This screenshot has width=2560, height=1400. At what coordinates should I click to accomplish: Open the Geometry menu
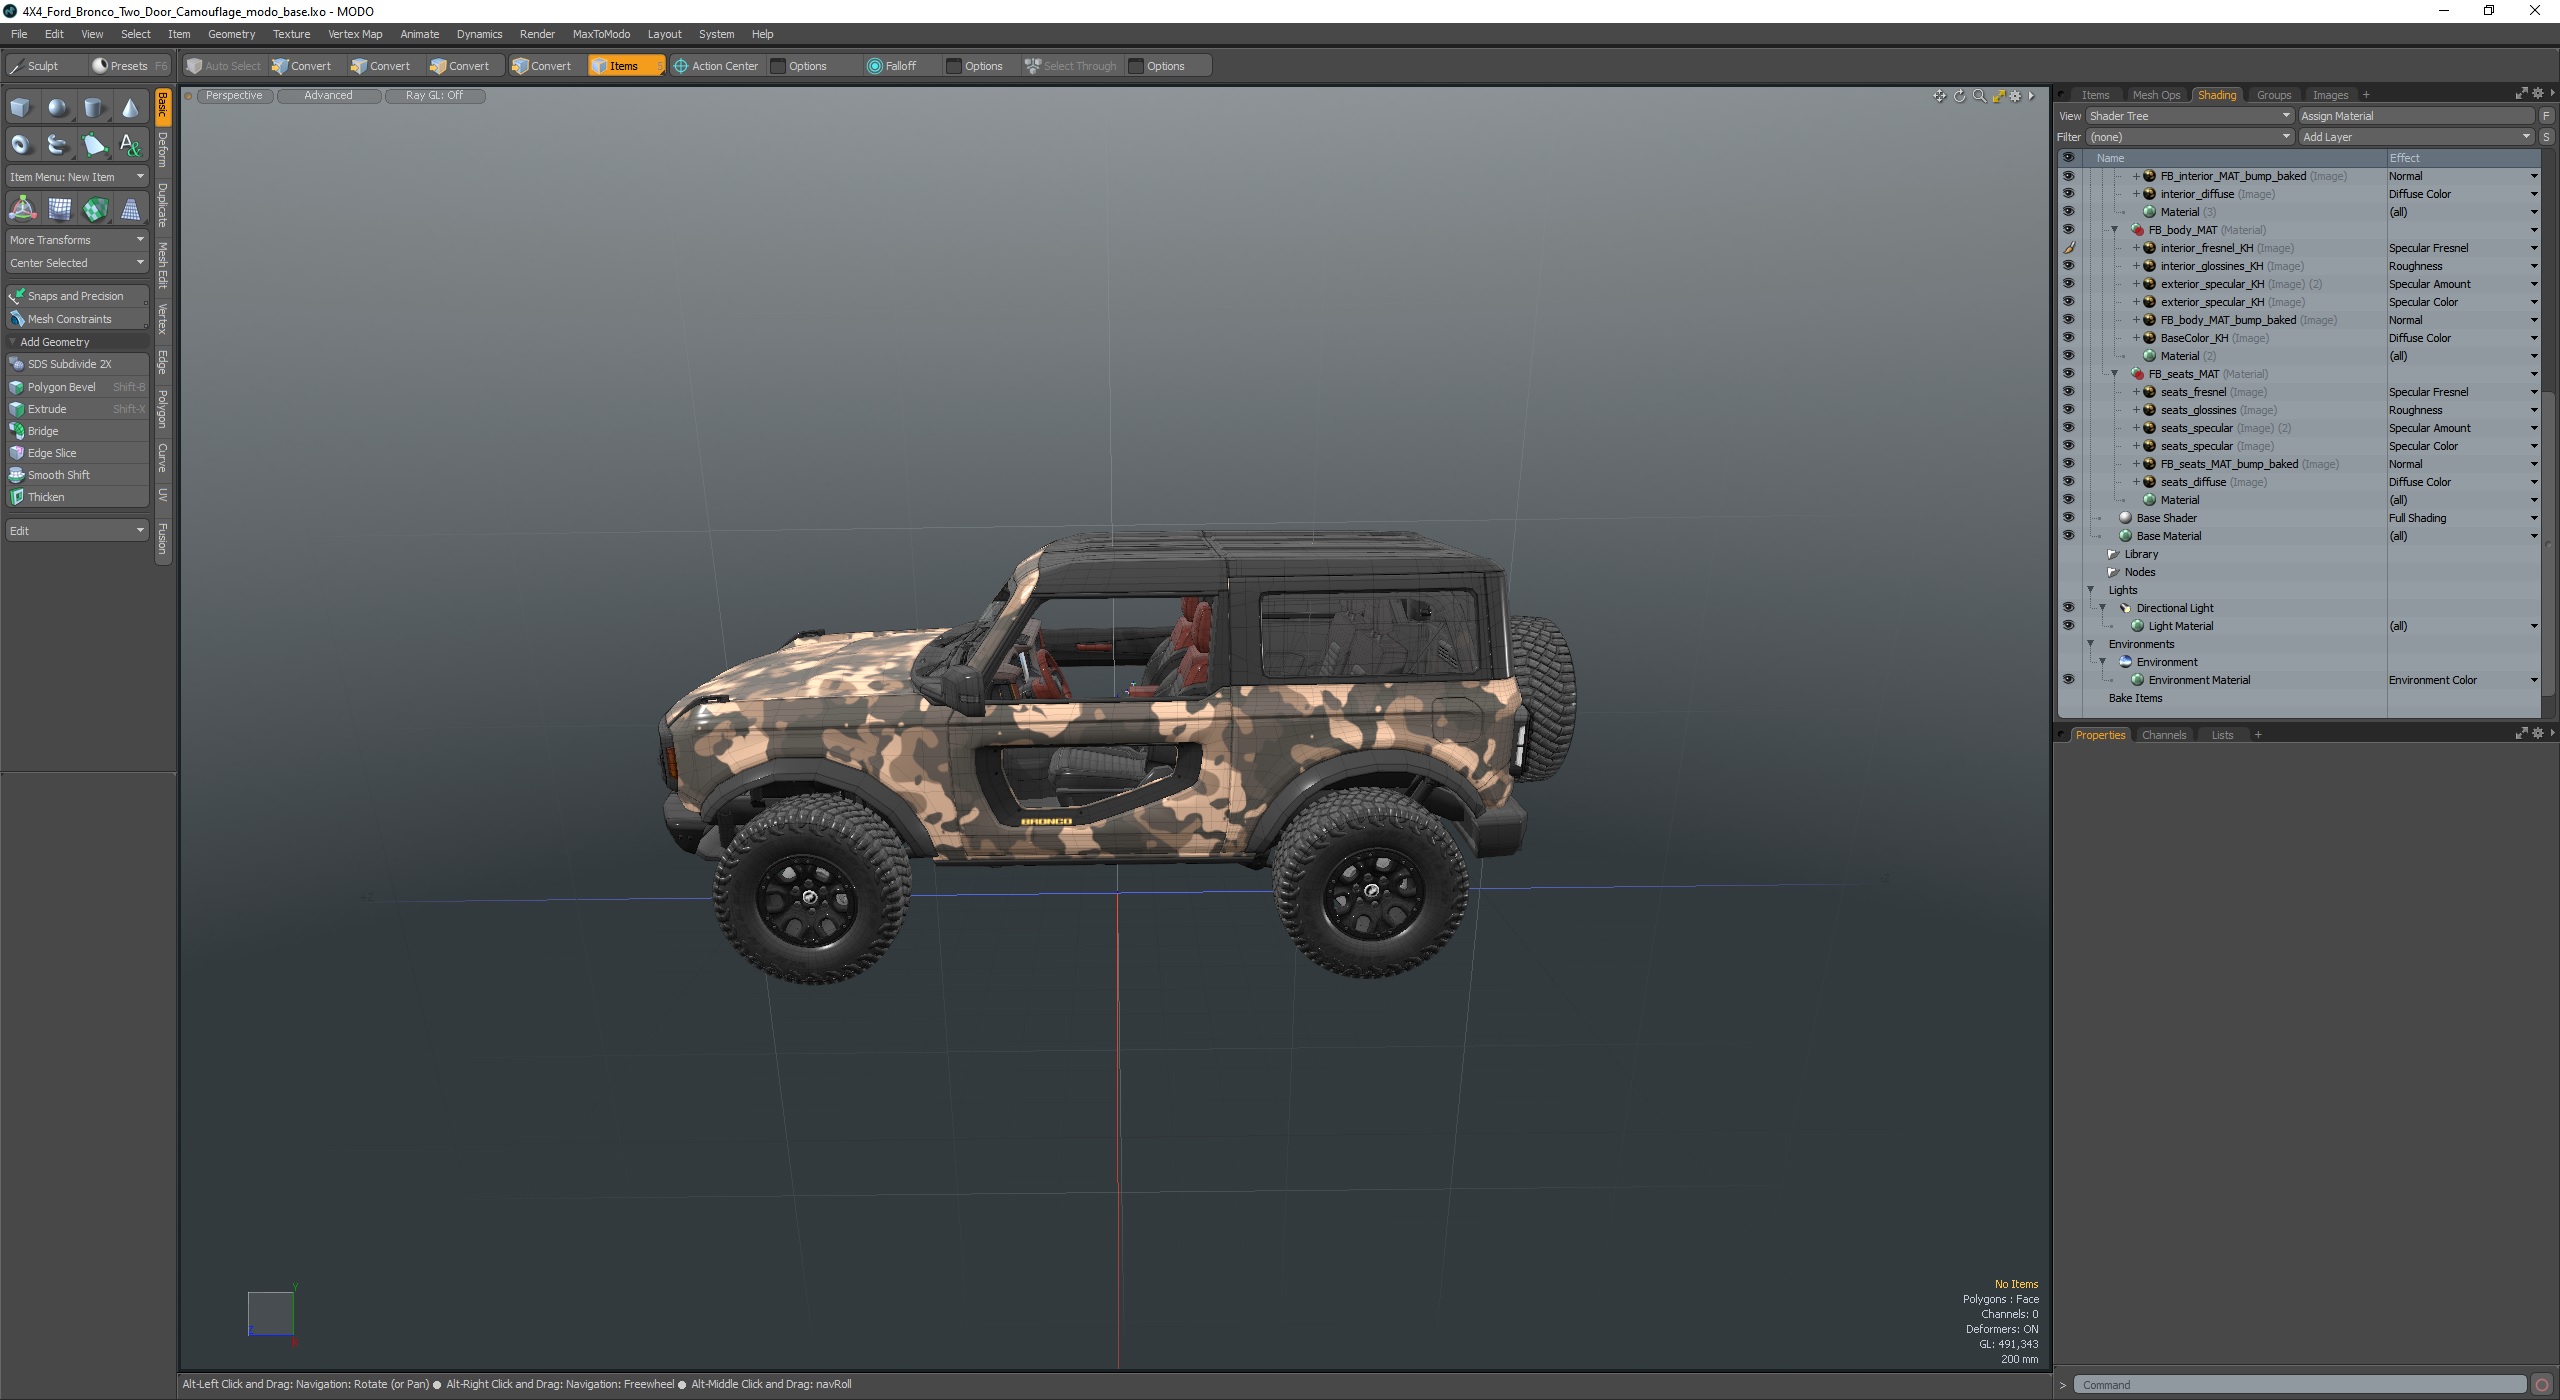231,34
